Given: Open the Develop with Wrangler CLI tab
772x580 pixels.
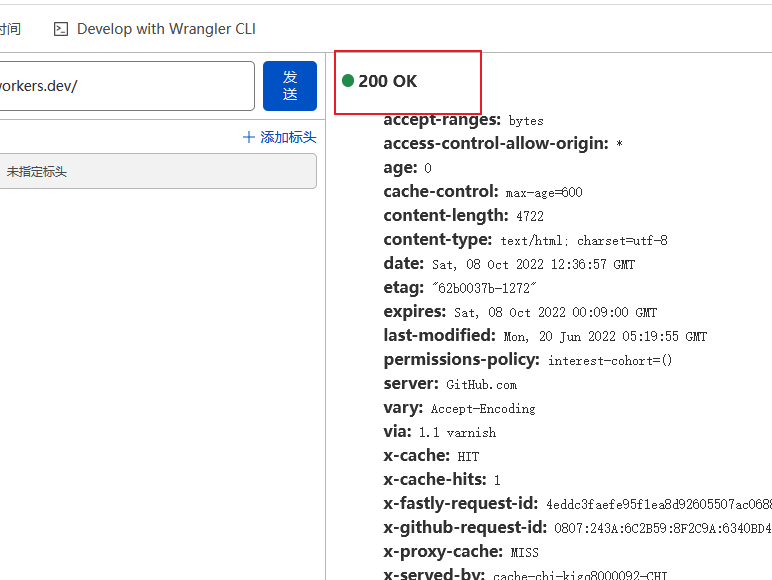Looking at the screenshot, I should (155, 29).
